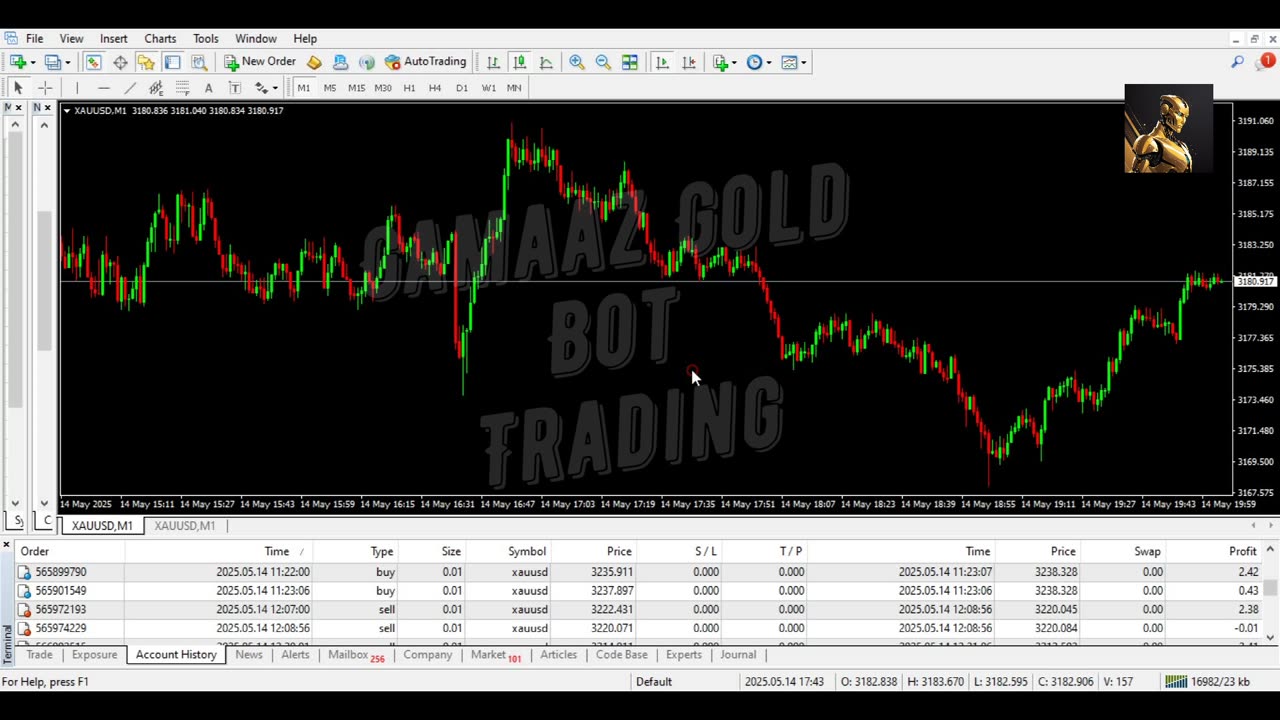Toggle the AutoTrading button
Screen dimensions: 1280x720
(425, 62)
